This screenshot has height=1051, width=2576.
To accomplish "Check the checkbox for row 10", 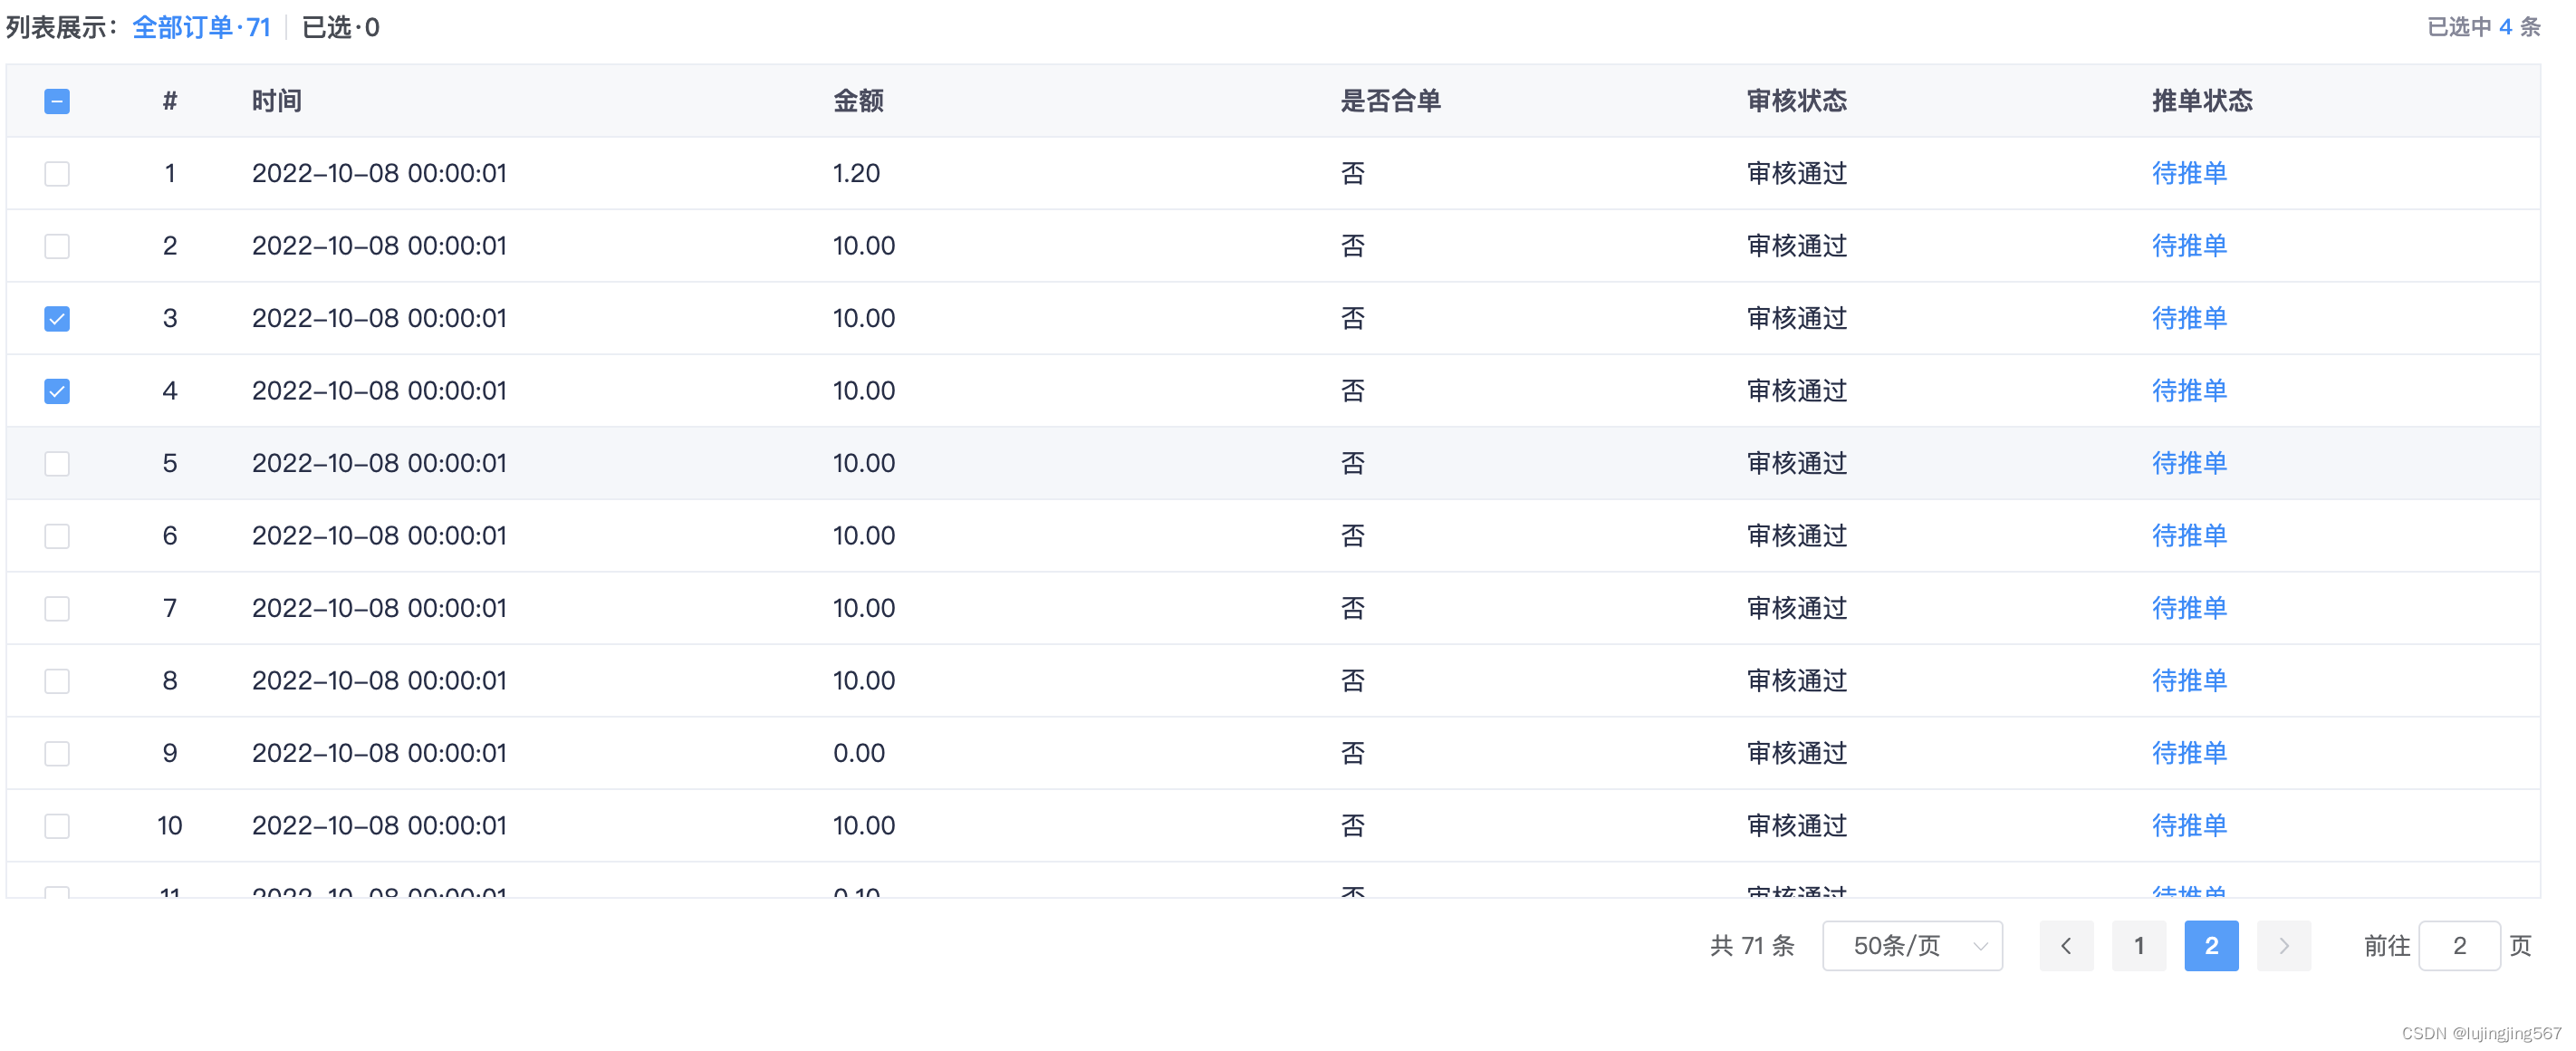I will pyautogui.click(x=57, y=825).
